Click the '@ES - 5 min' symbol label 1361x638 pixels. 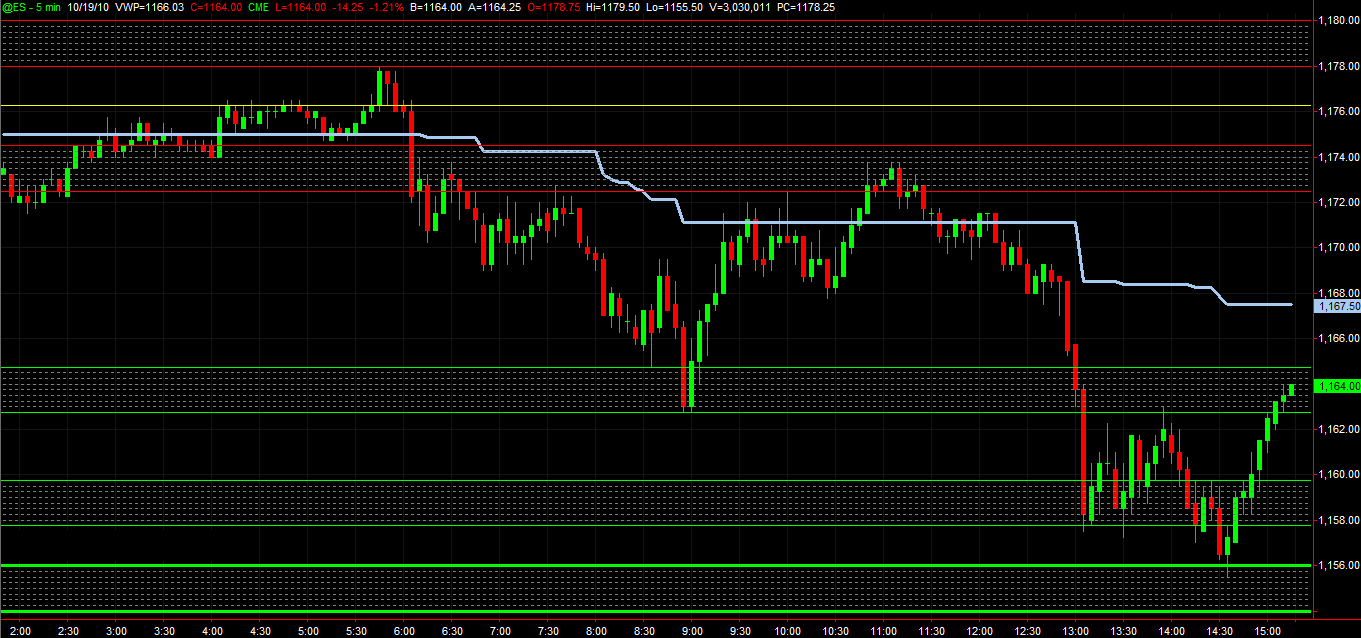click(x=30, y=7)
